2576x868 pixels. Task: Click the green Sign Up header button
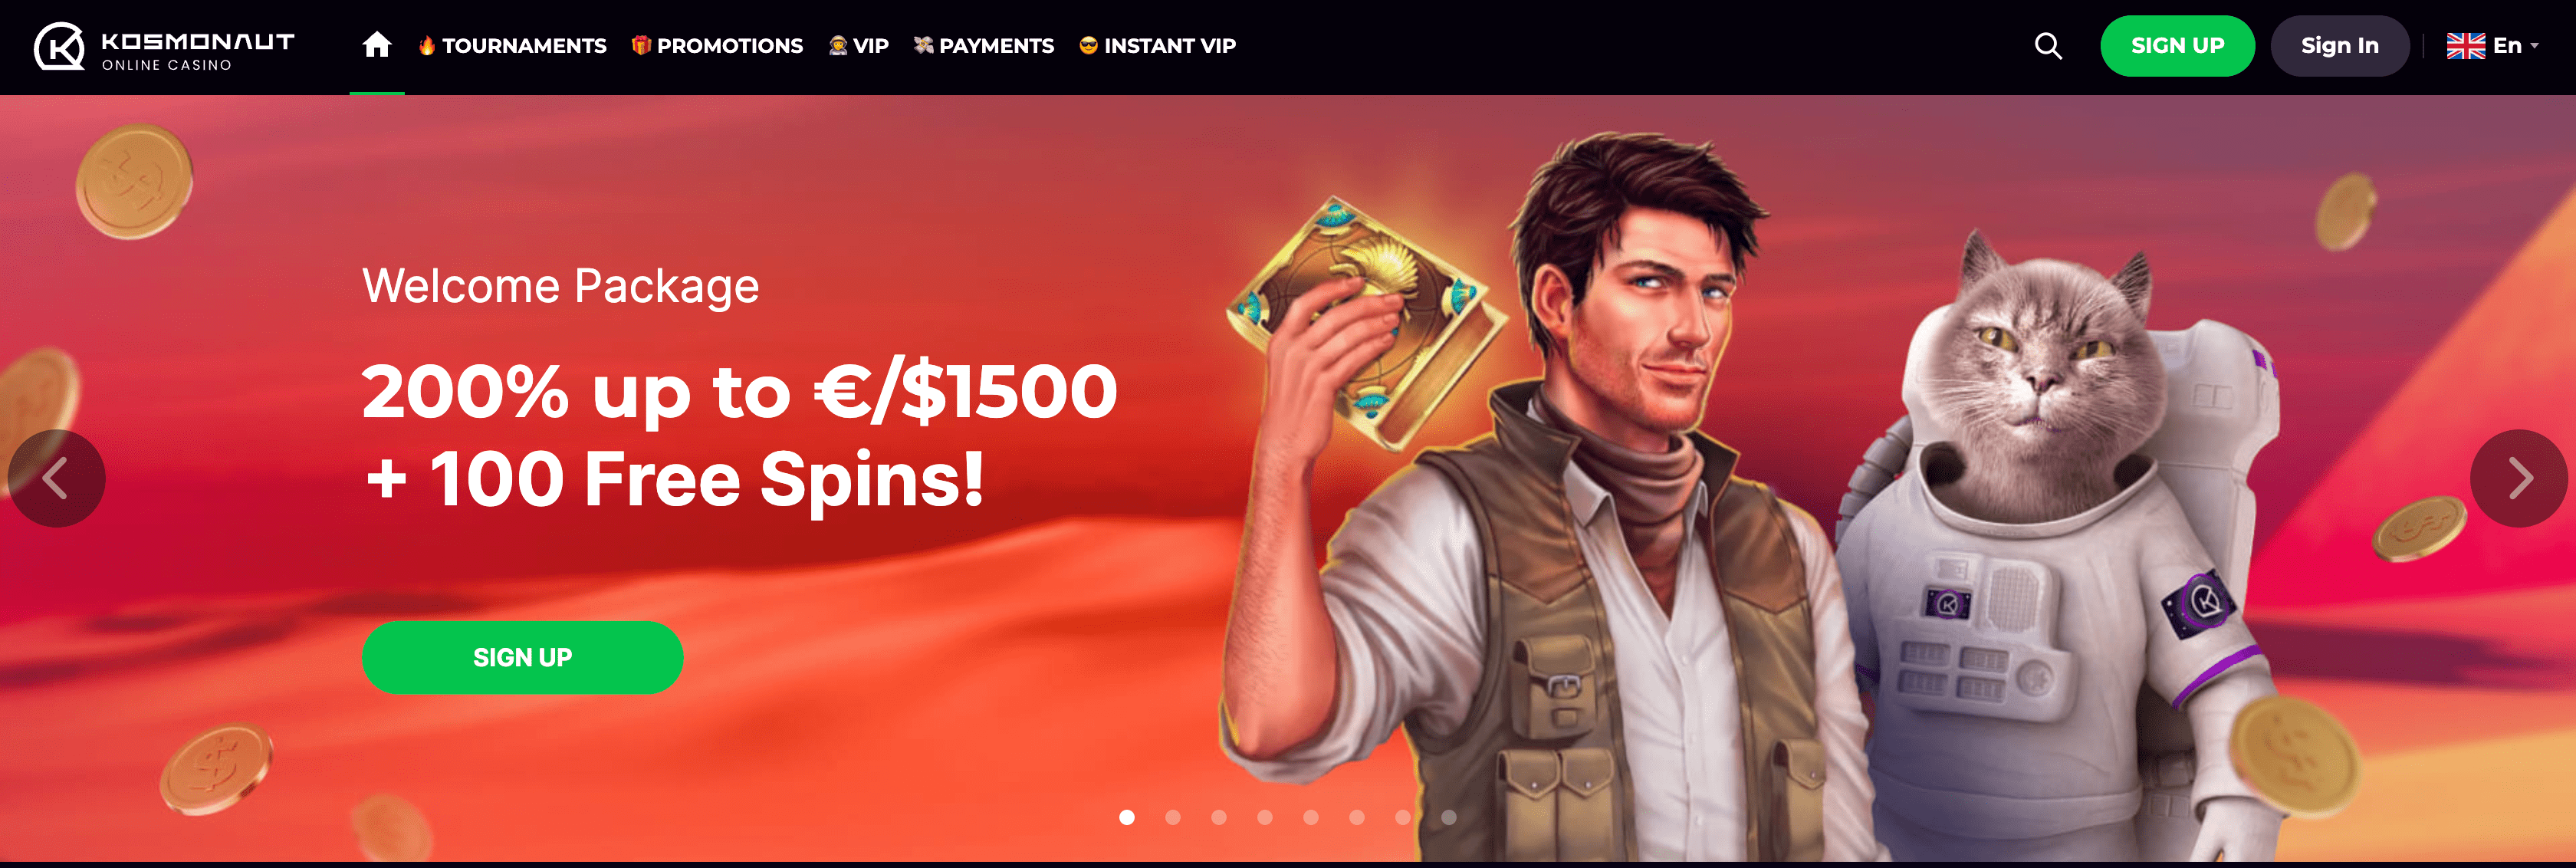point(2177,46)
